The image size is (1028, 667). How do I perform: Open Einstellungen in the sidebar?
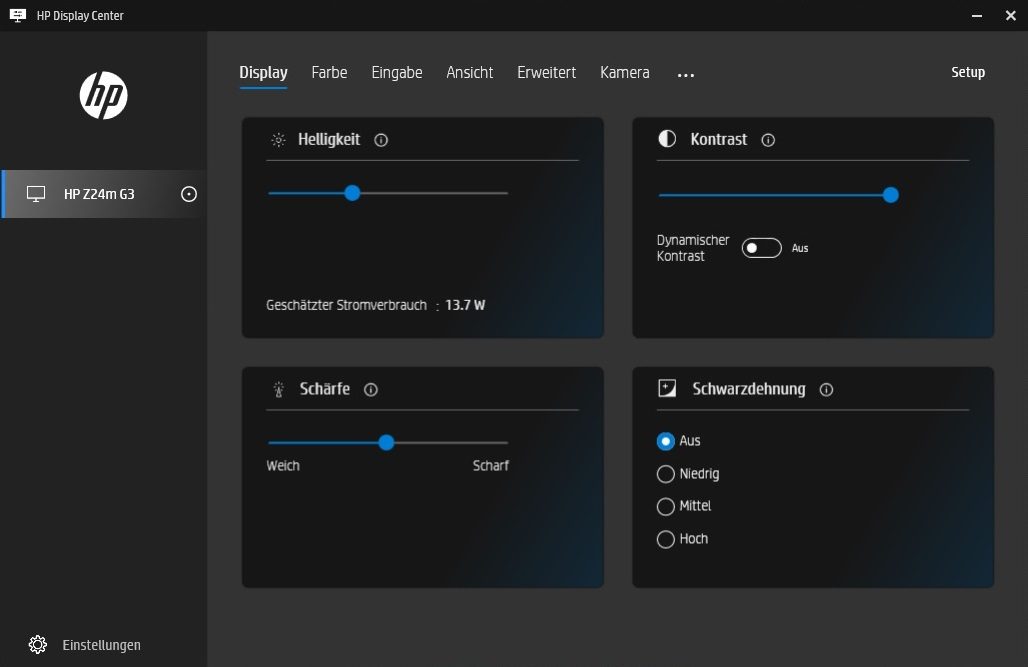click(101, 645)
